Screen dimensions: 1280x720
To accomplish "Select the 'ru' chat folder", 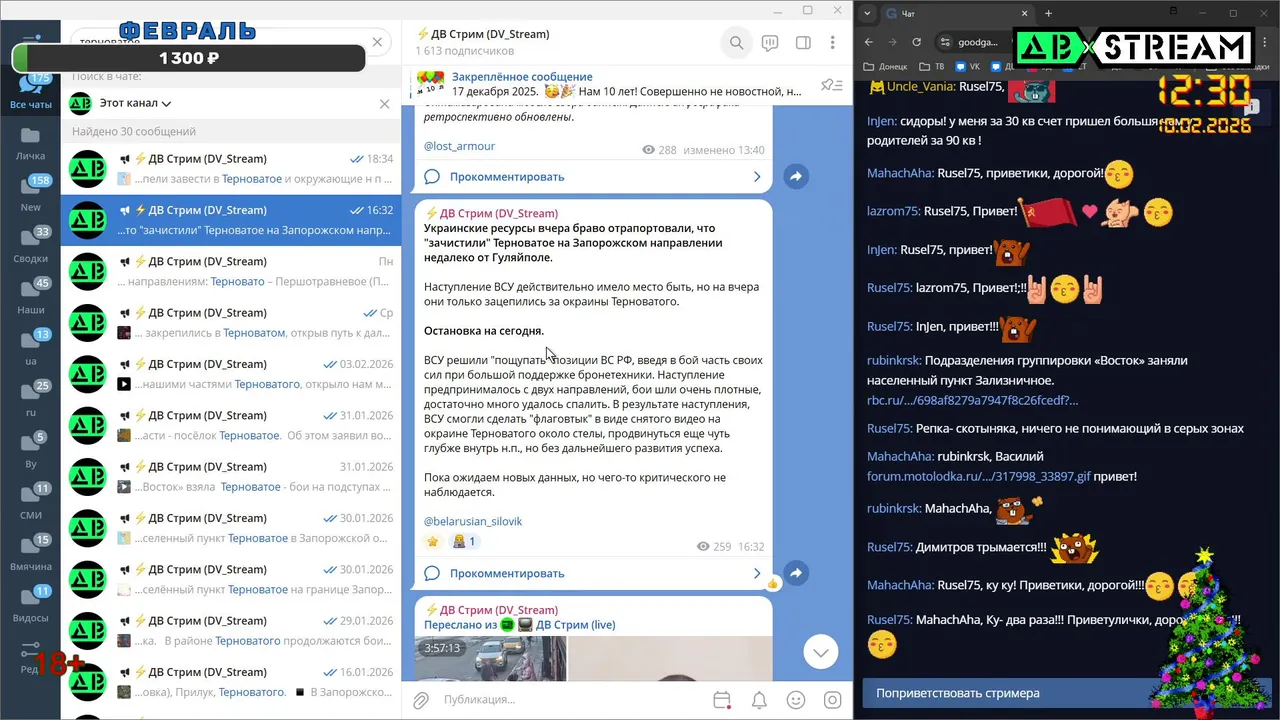I will pyautogui.click(x=31, y=399).
